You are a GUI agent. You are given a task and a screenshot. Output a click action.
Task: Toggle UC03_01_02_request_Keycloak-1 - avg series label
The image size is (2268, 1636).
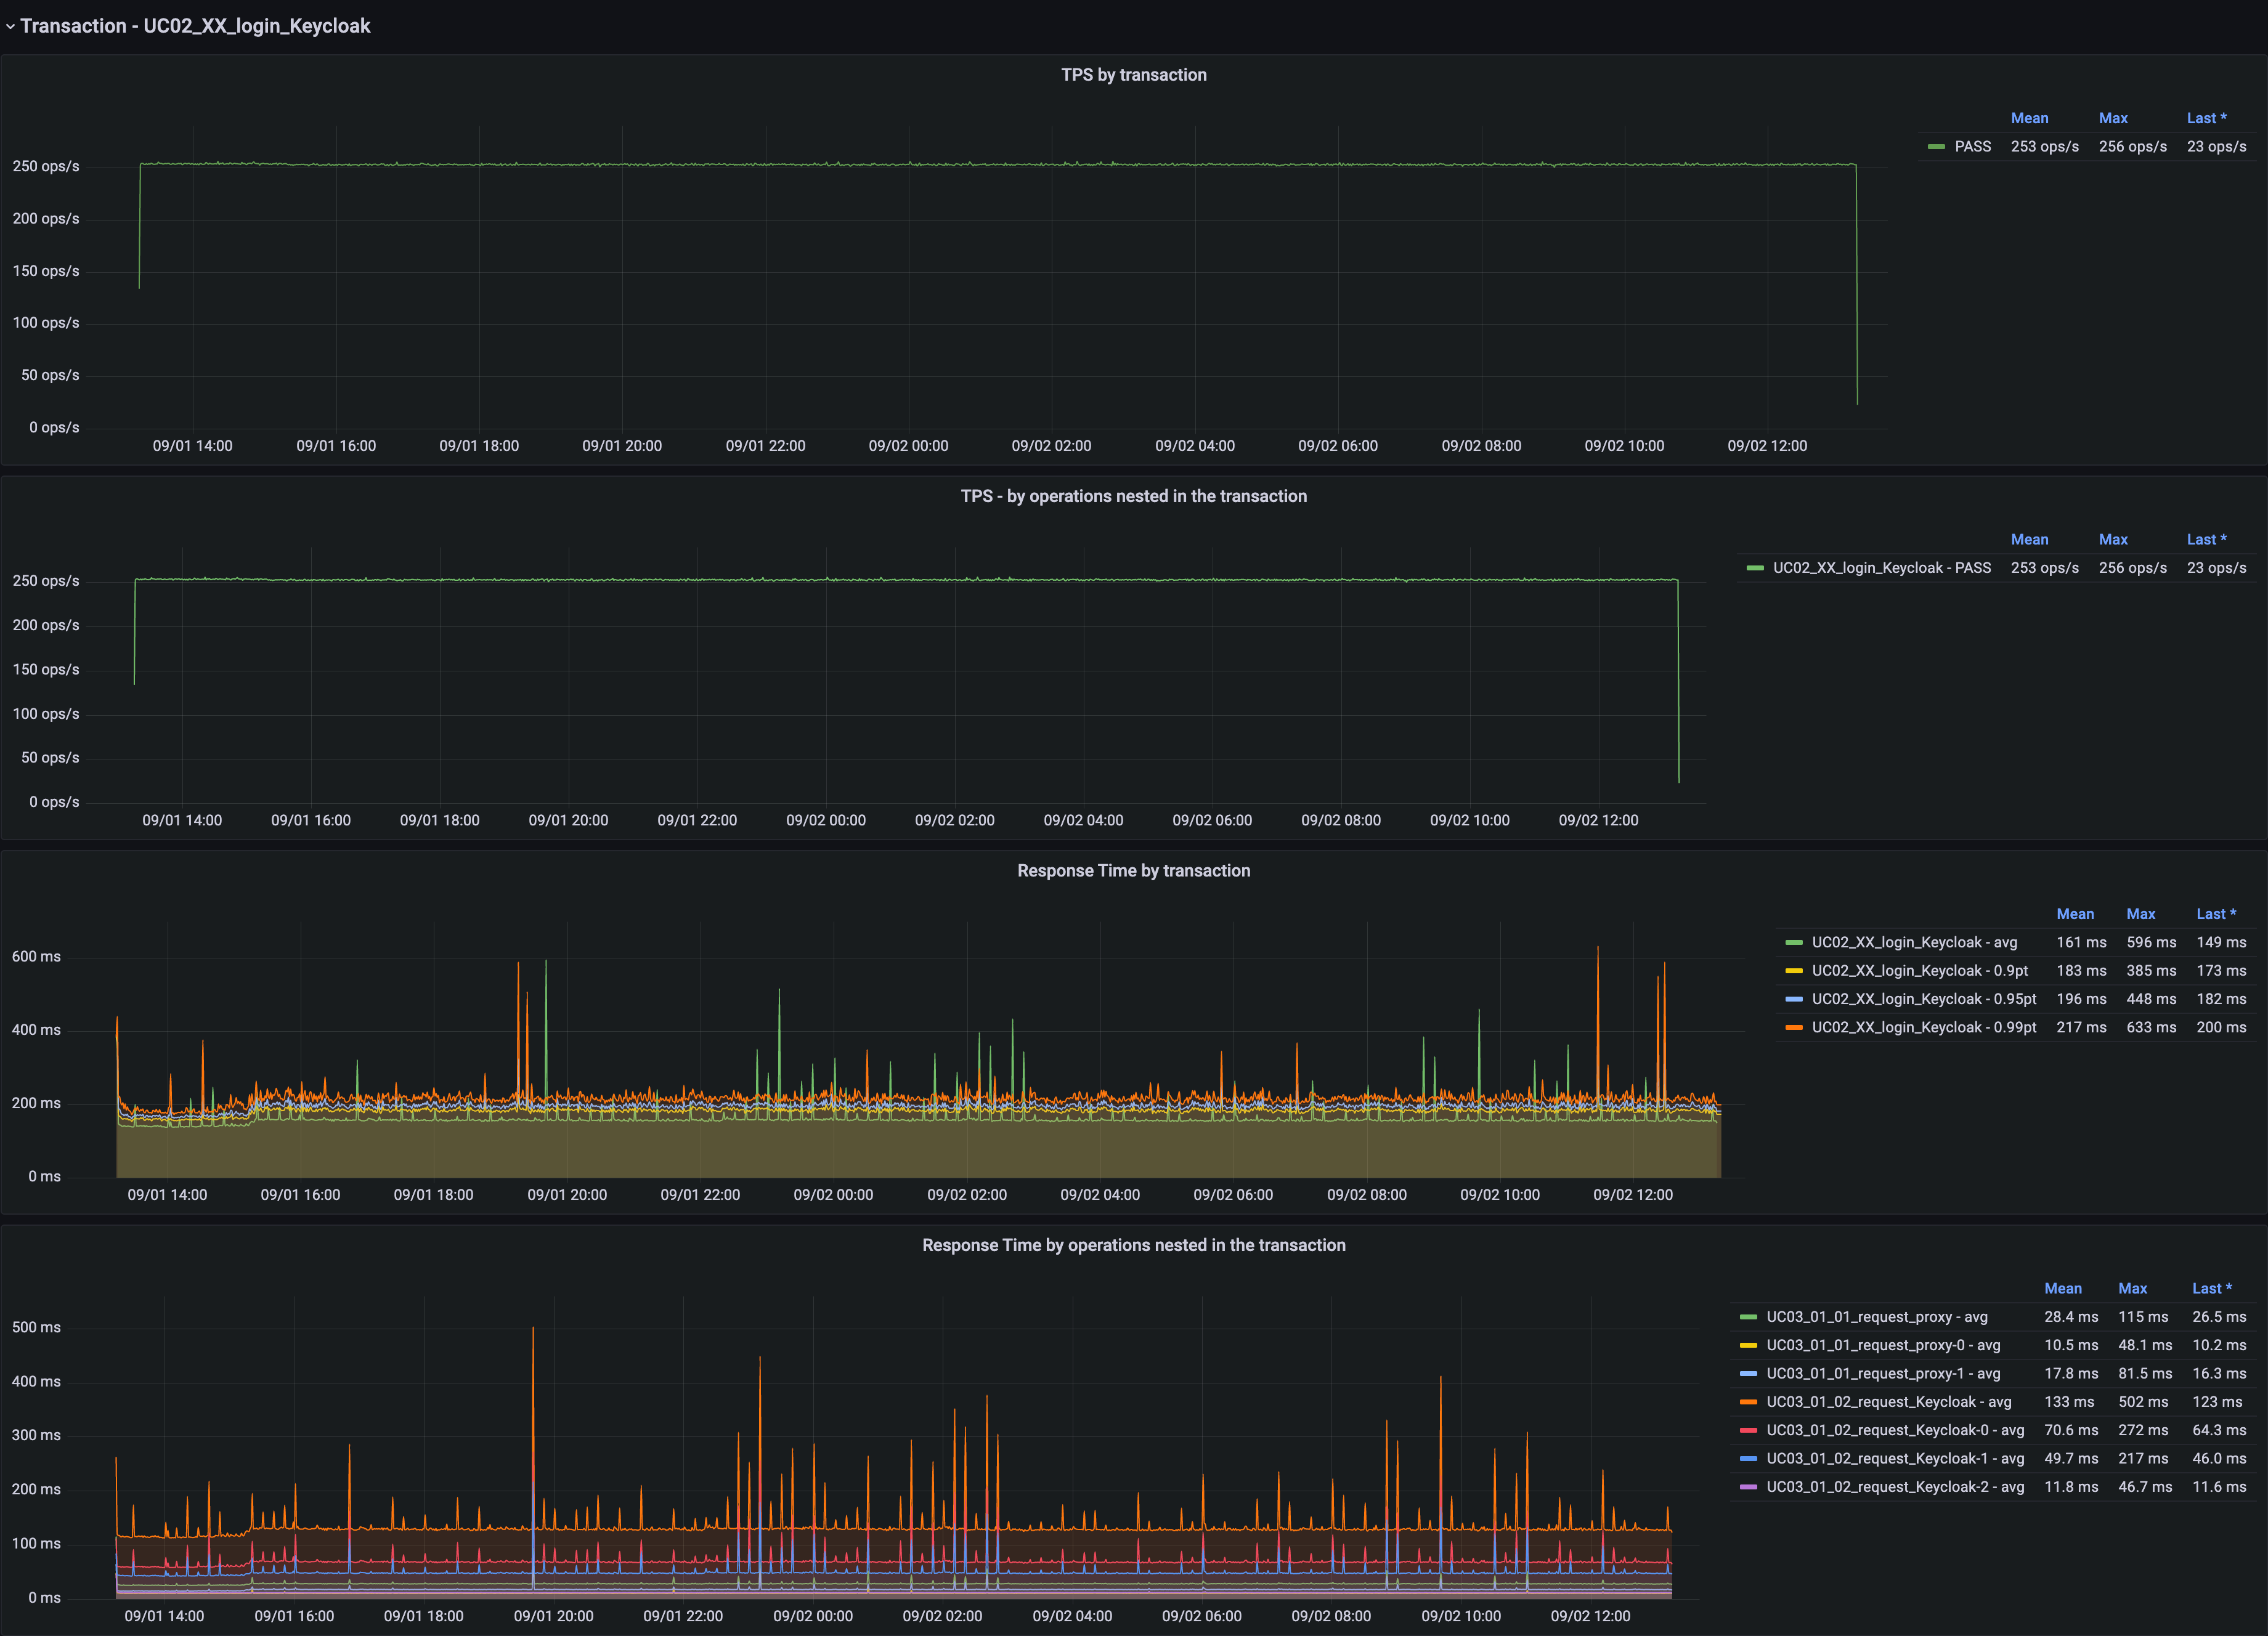(1895, 1459)
